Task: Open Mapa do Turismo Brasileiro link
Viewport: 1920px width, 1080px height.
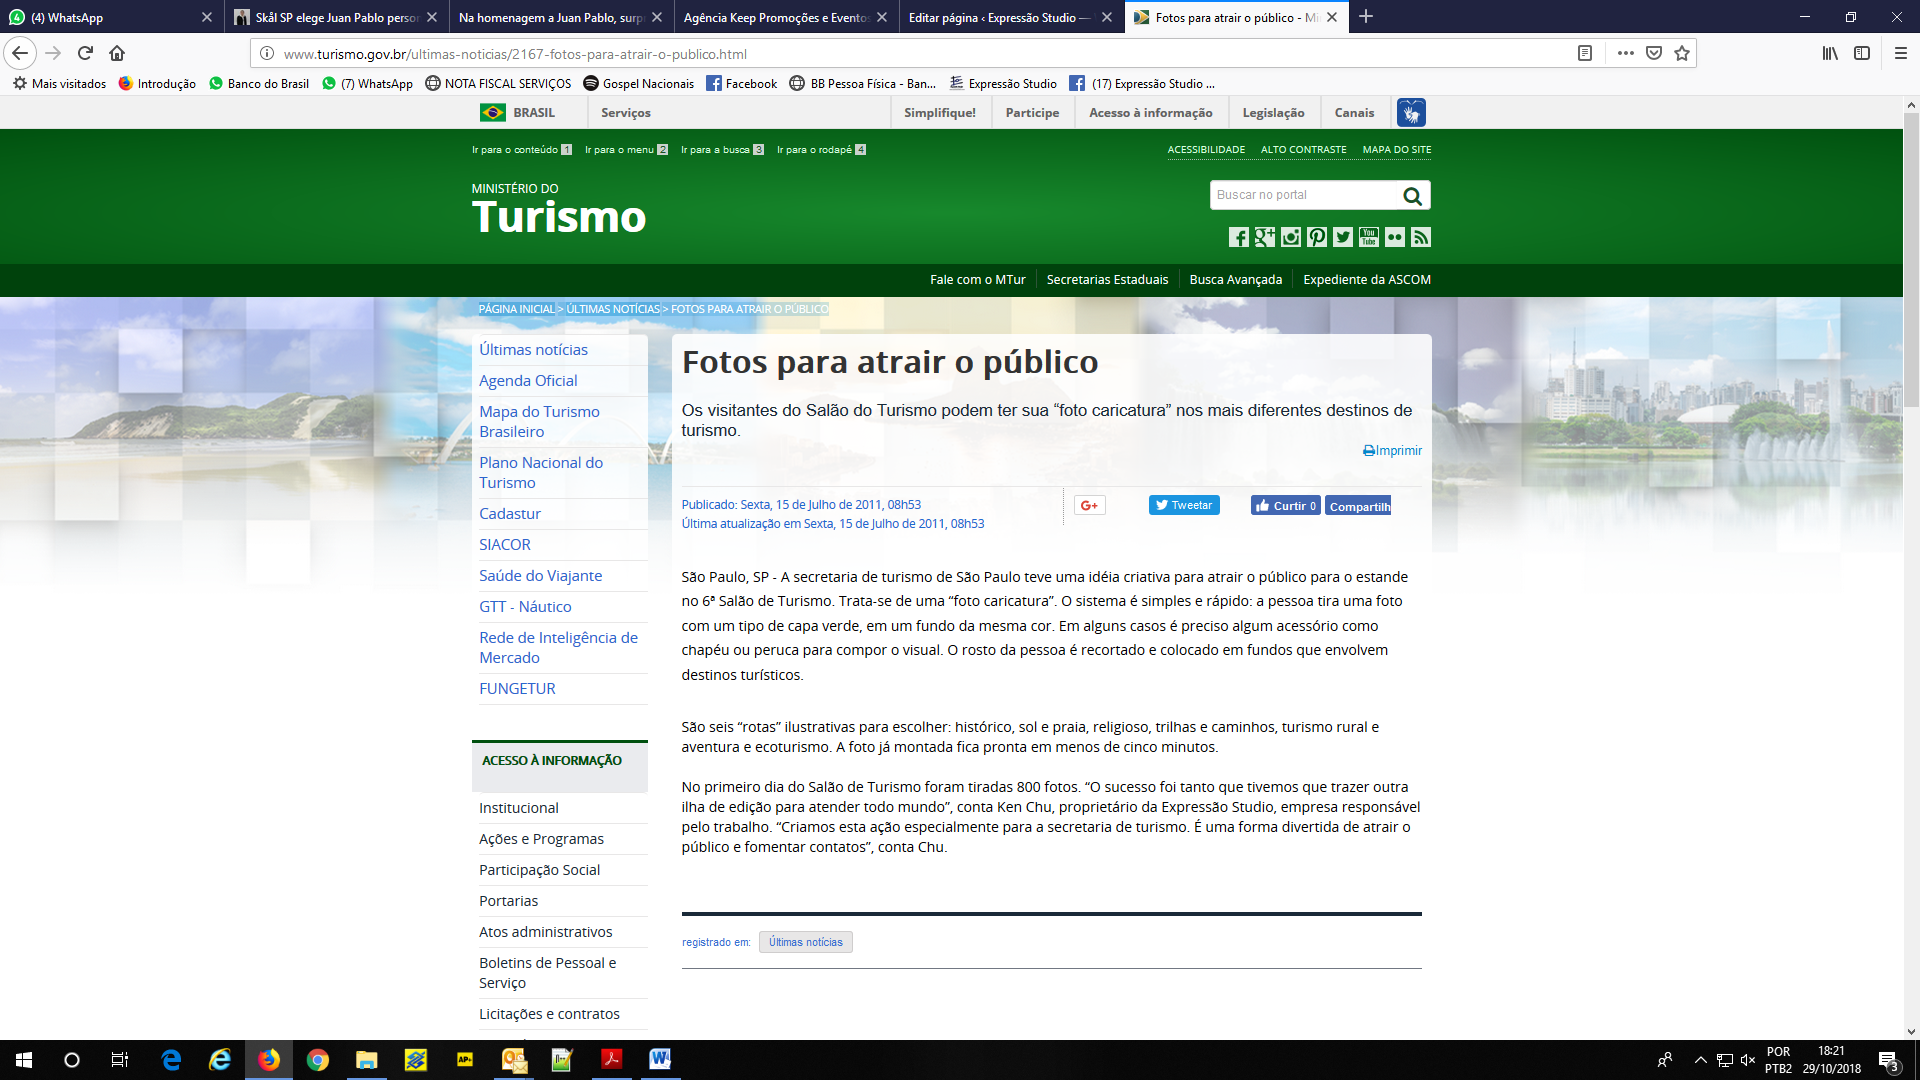Action: [x=539, y=422]
